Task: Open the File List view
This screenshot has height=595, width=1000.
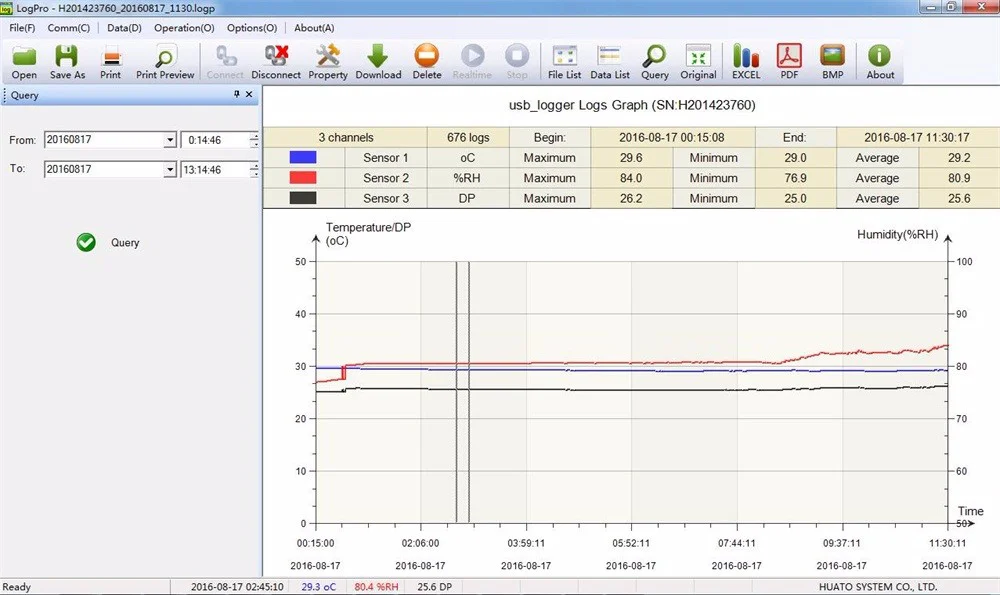Action: click(x=564, y=61)
